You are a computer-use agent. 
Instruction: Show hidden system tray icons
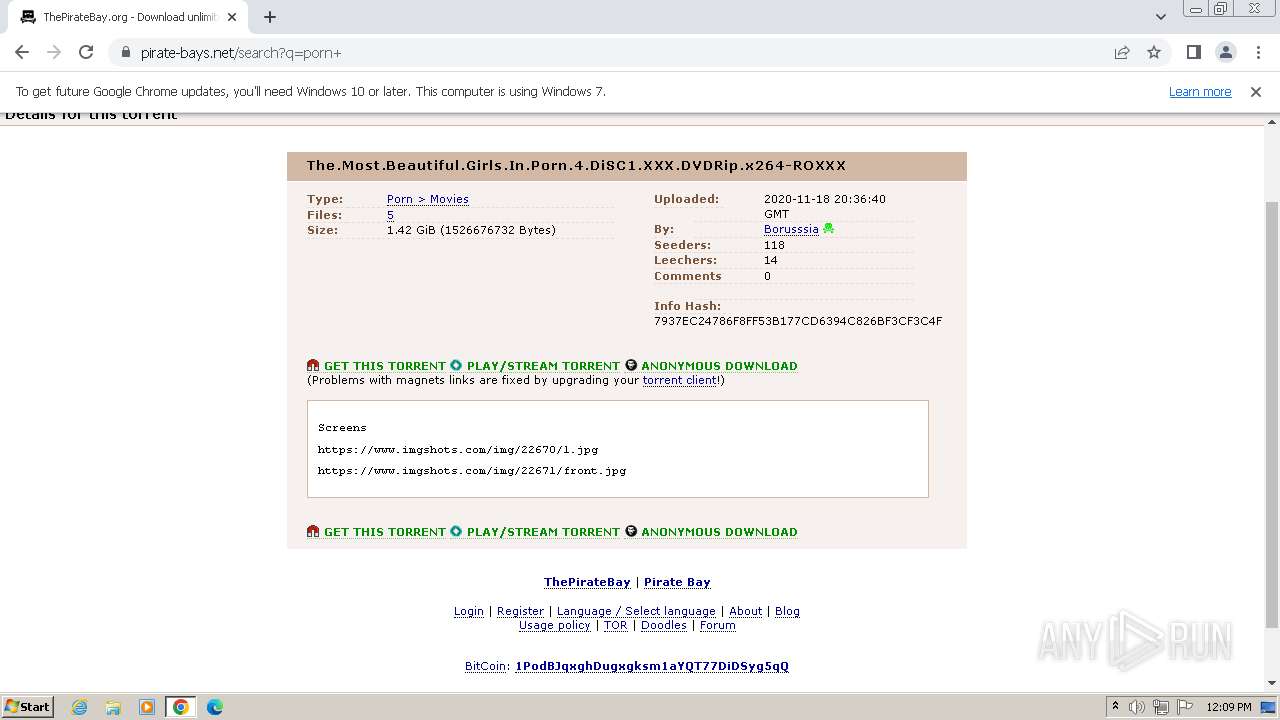click(1115, 707)
